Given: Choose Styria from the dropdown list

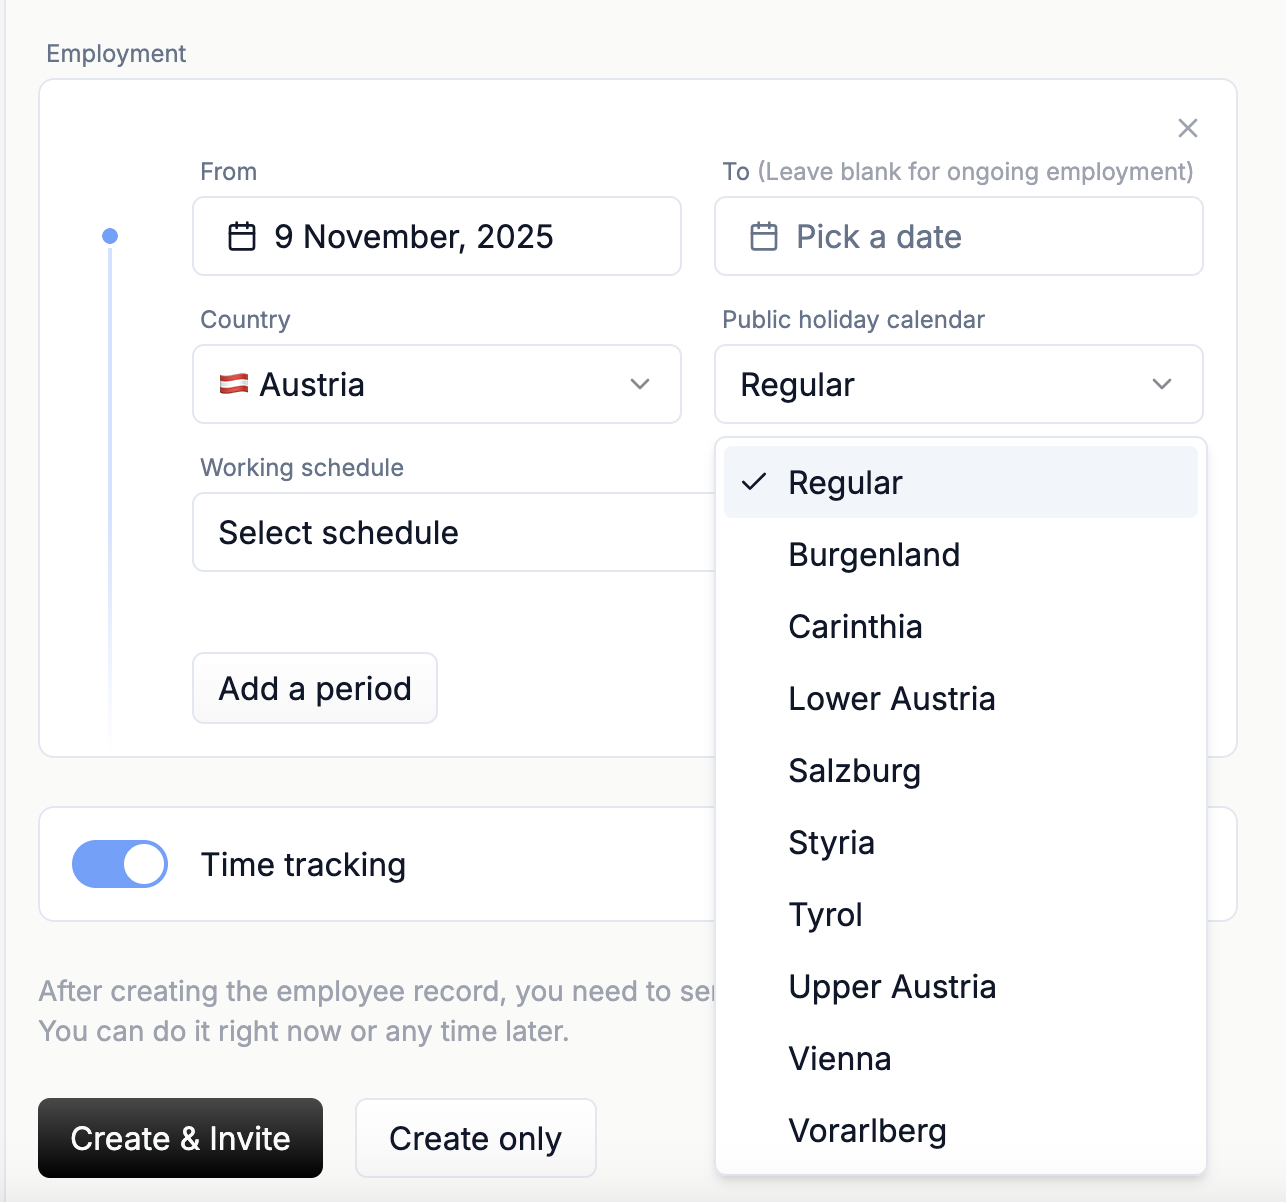Looking at the screenshot, I should [831, 843].
